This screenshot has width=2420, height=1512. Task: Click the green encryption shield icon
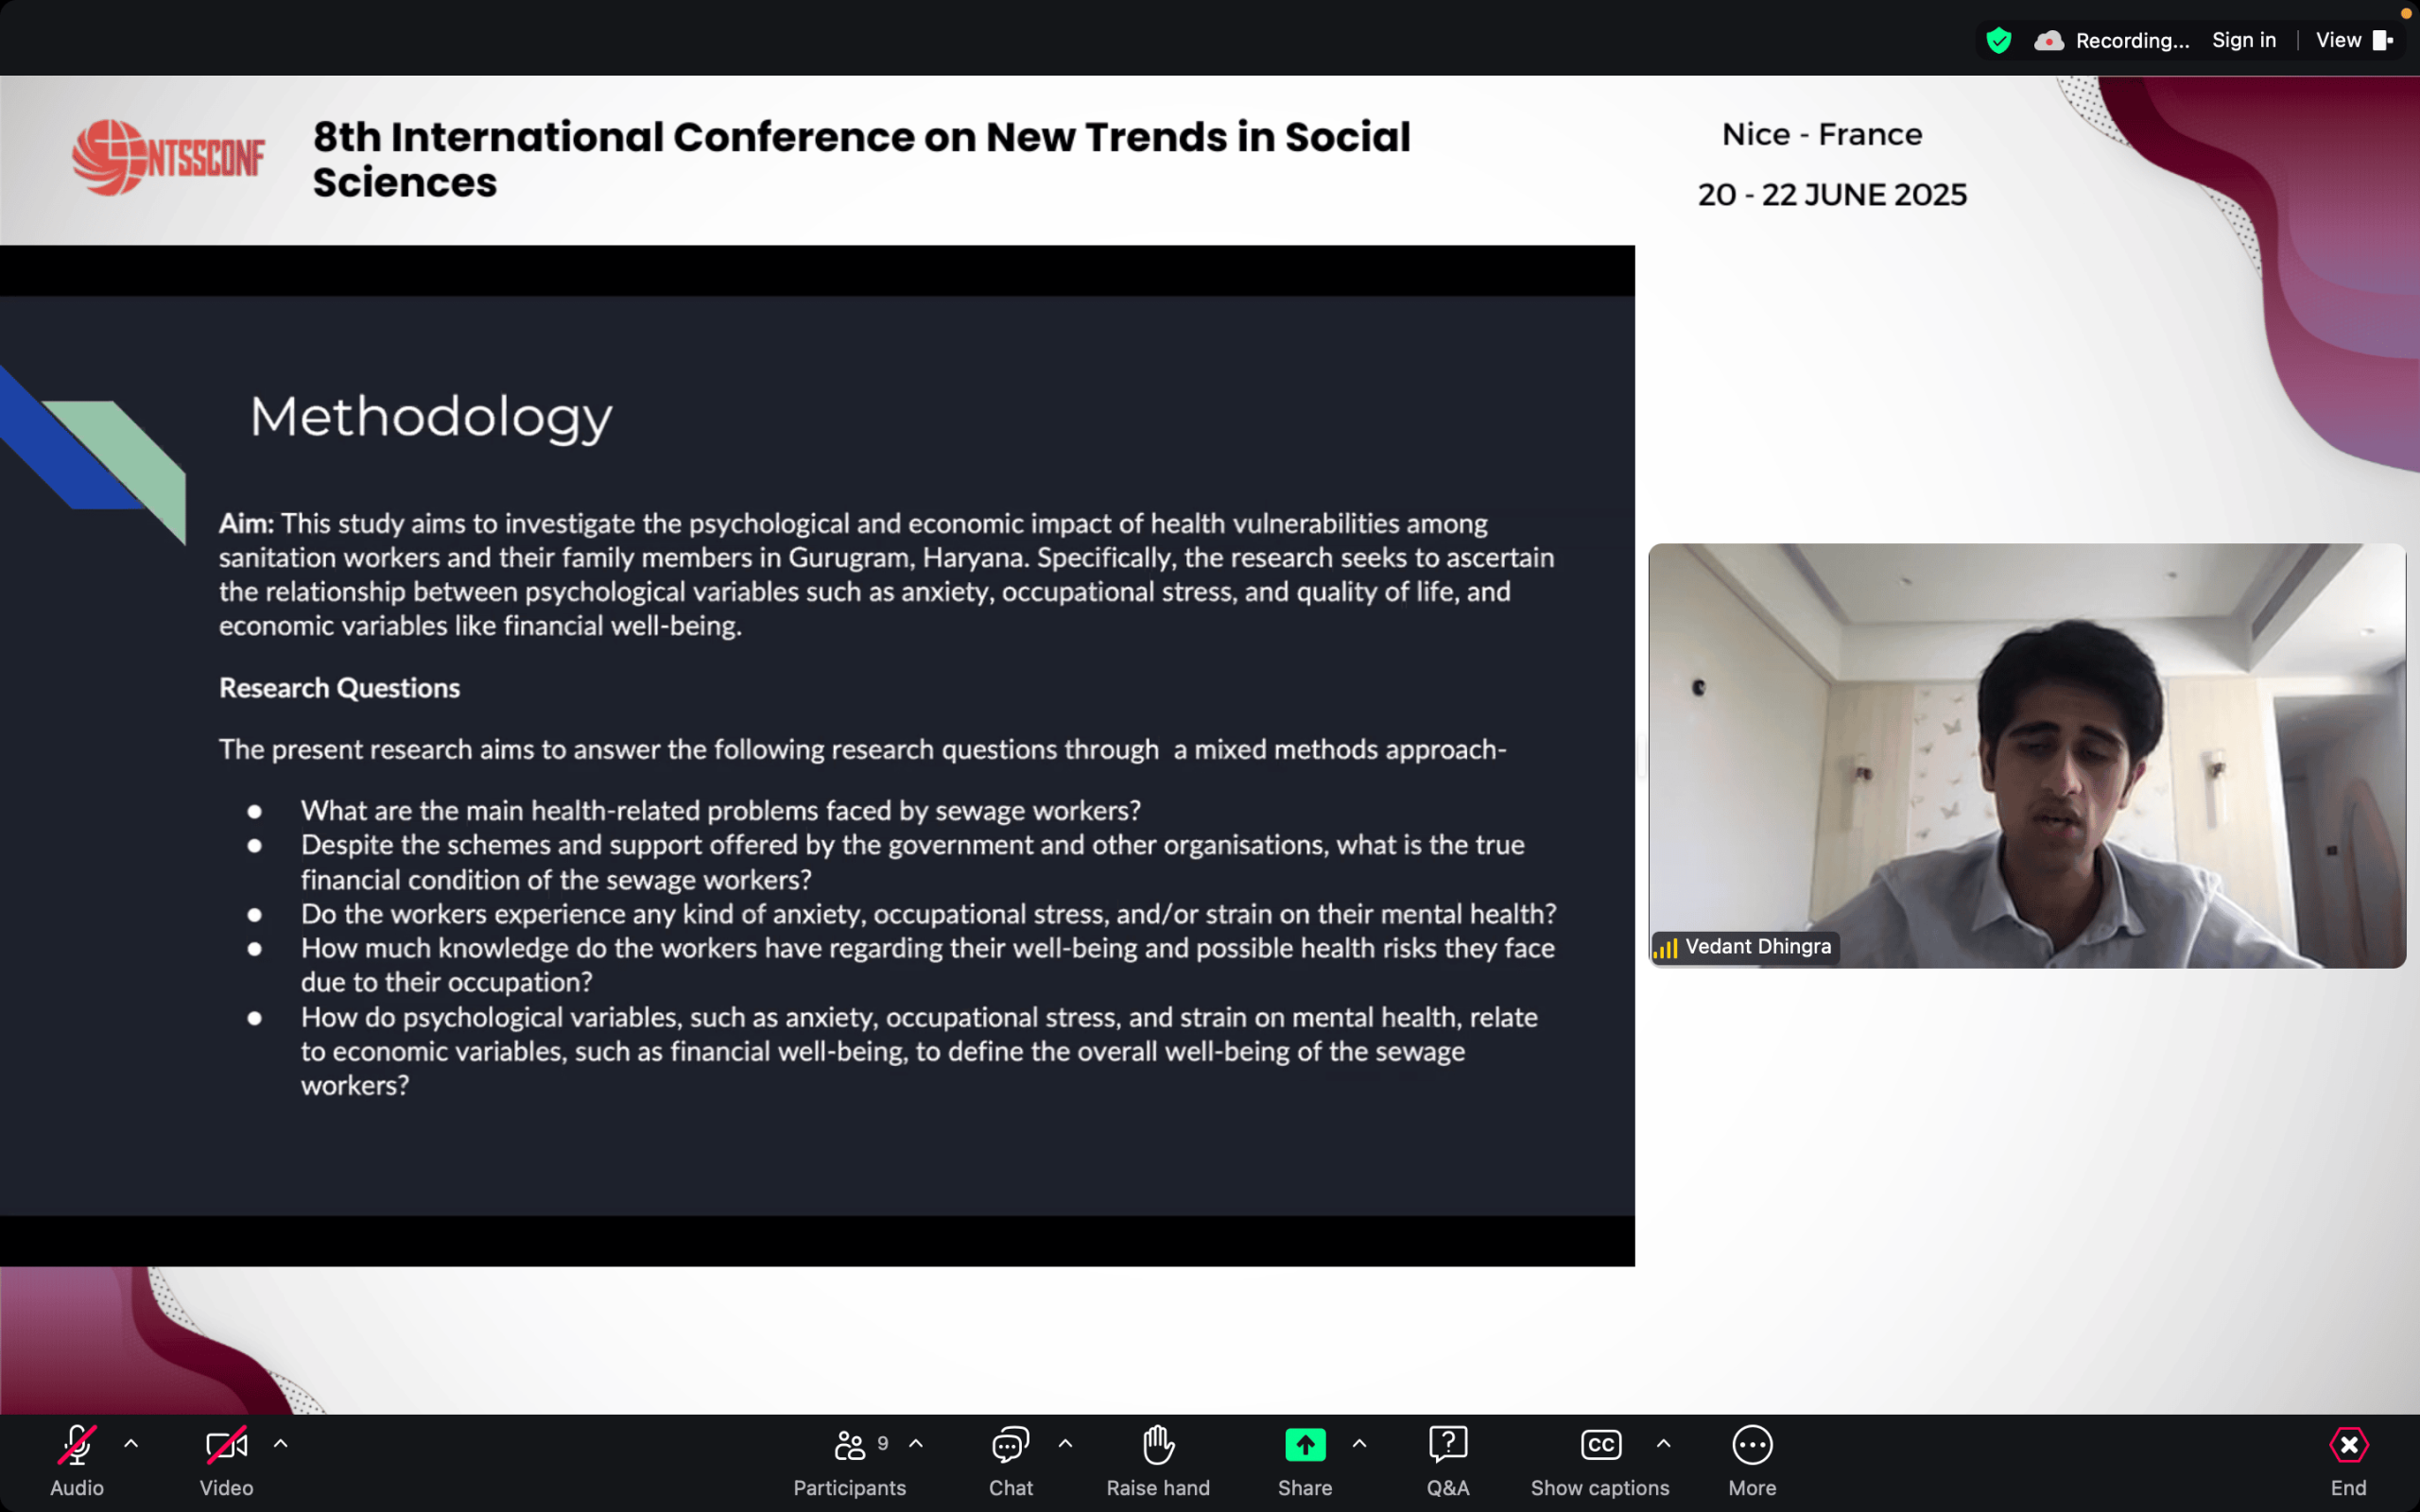[x=1998, y=40]
